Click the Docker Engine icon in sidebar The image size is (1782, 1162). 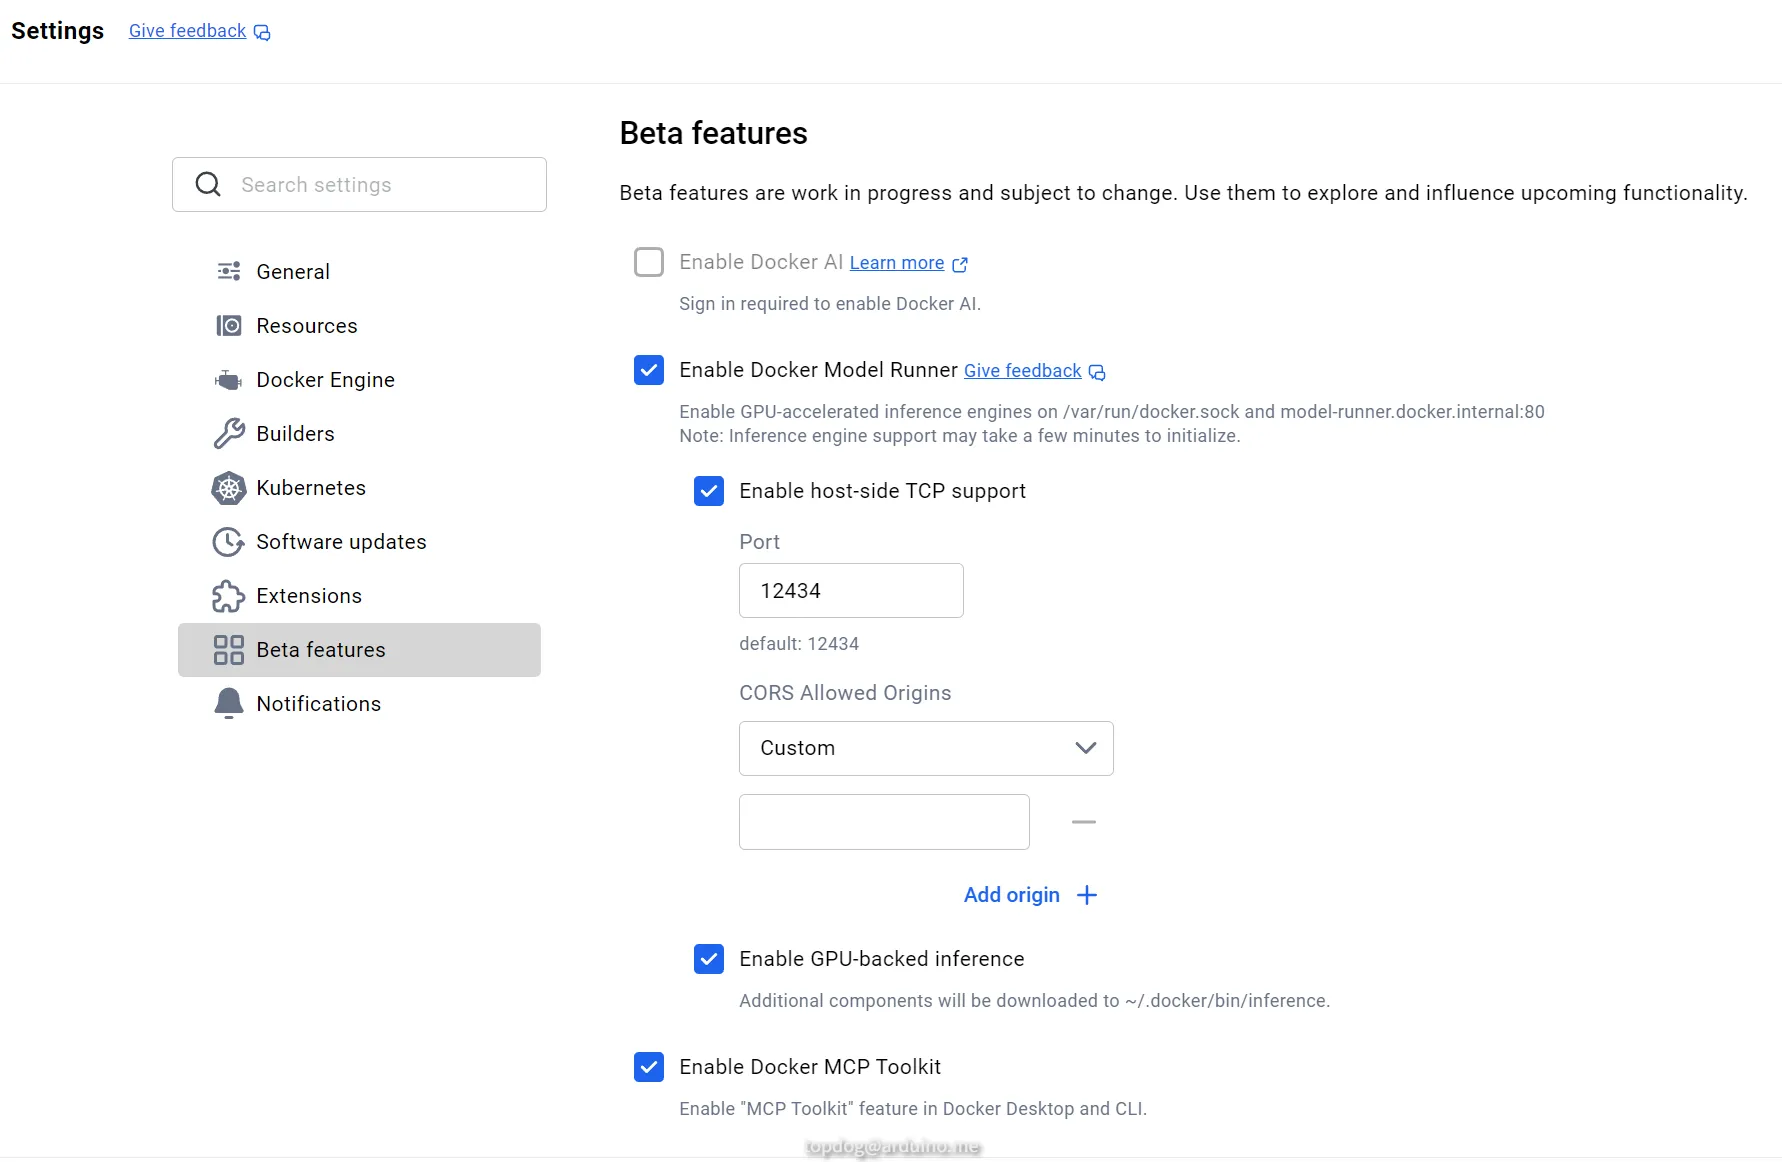coord(228,380)
